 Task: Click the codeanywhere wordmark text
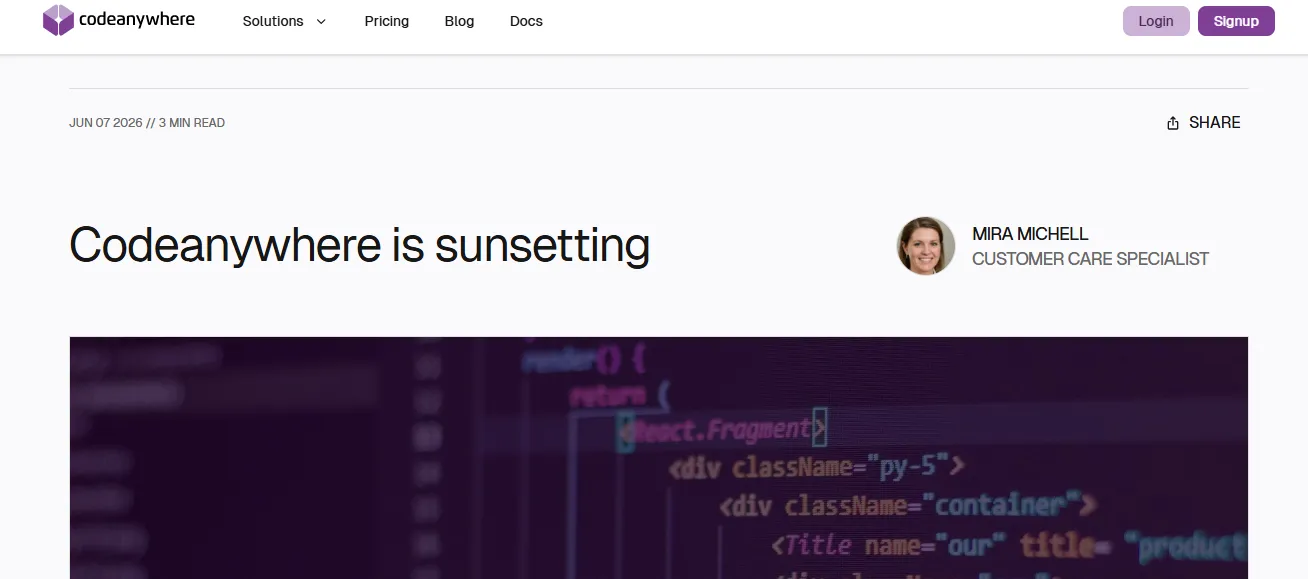tap(137, 19)
